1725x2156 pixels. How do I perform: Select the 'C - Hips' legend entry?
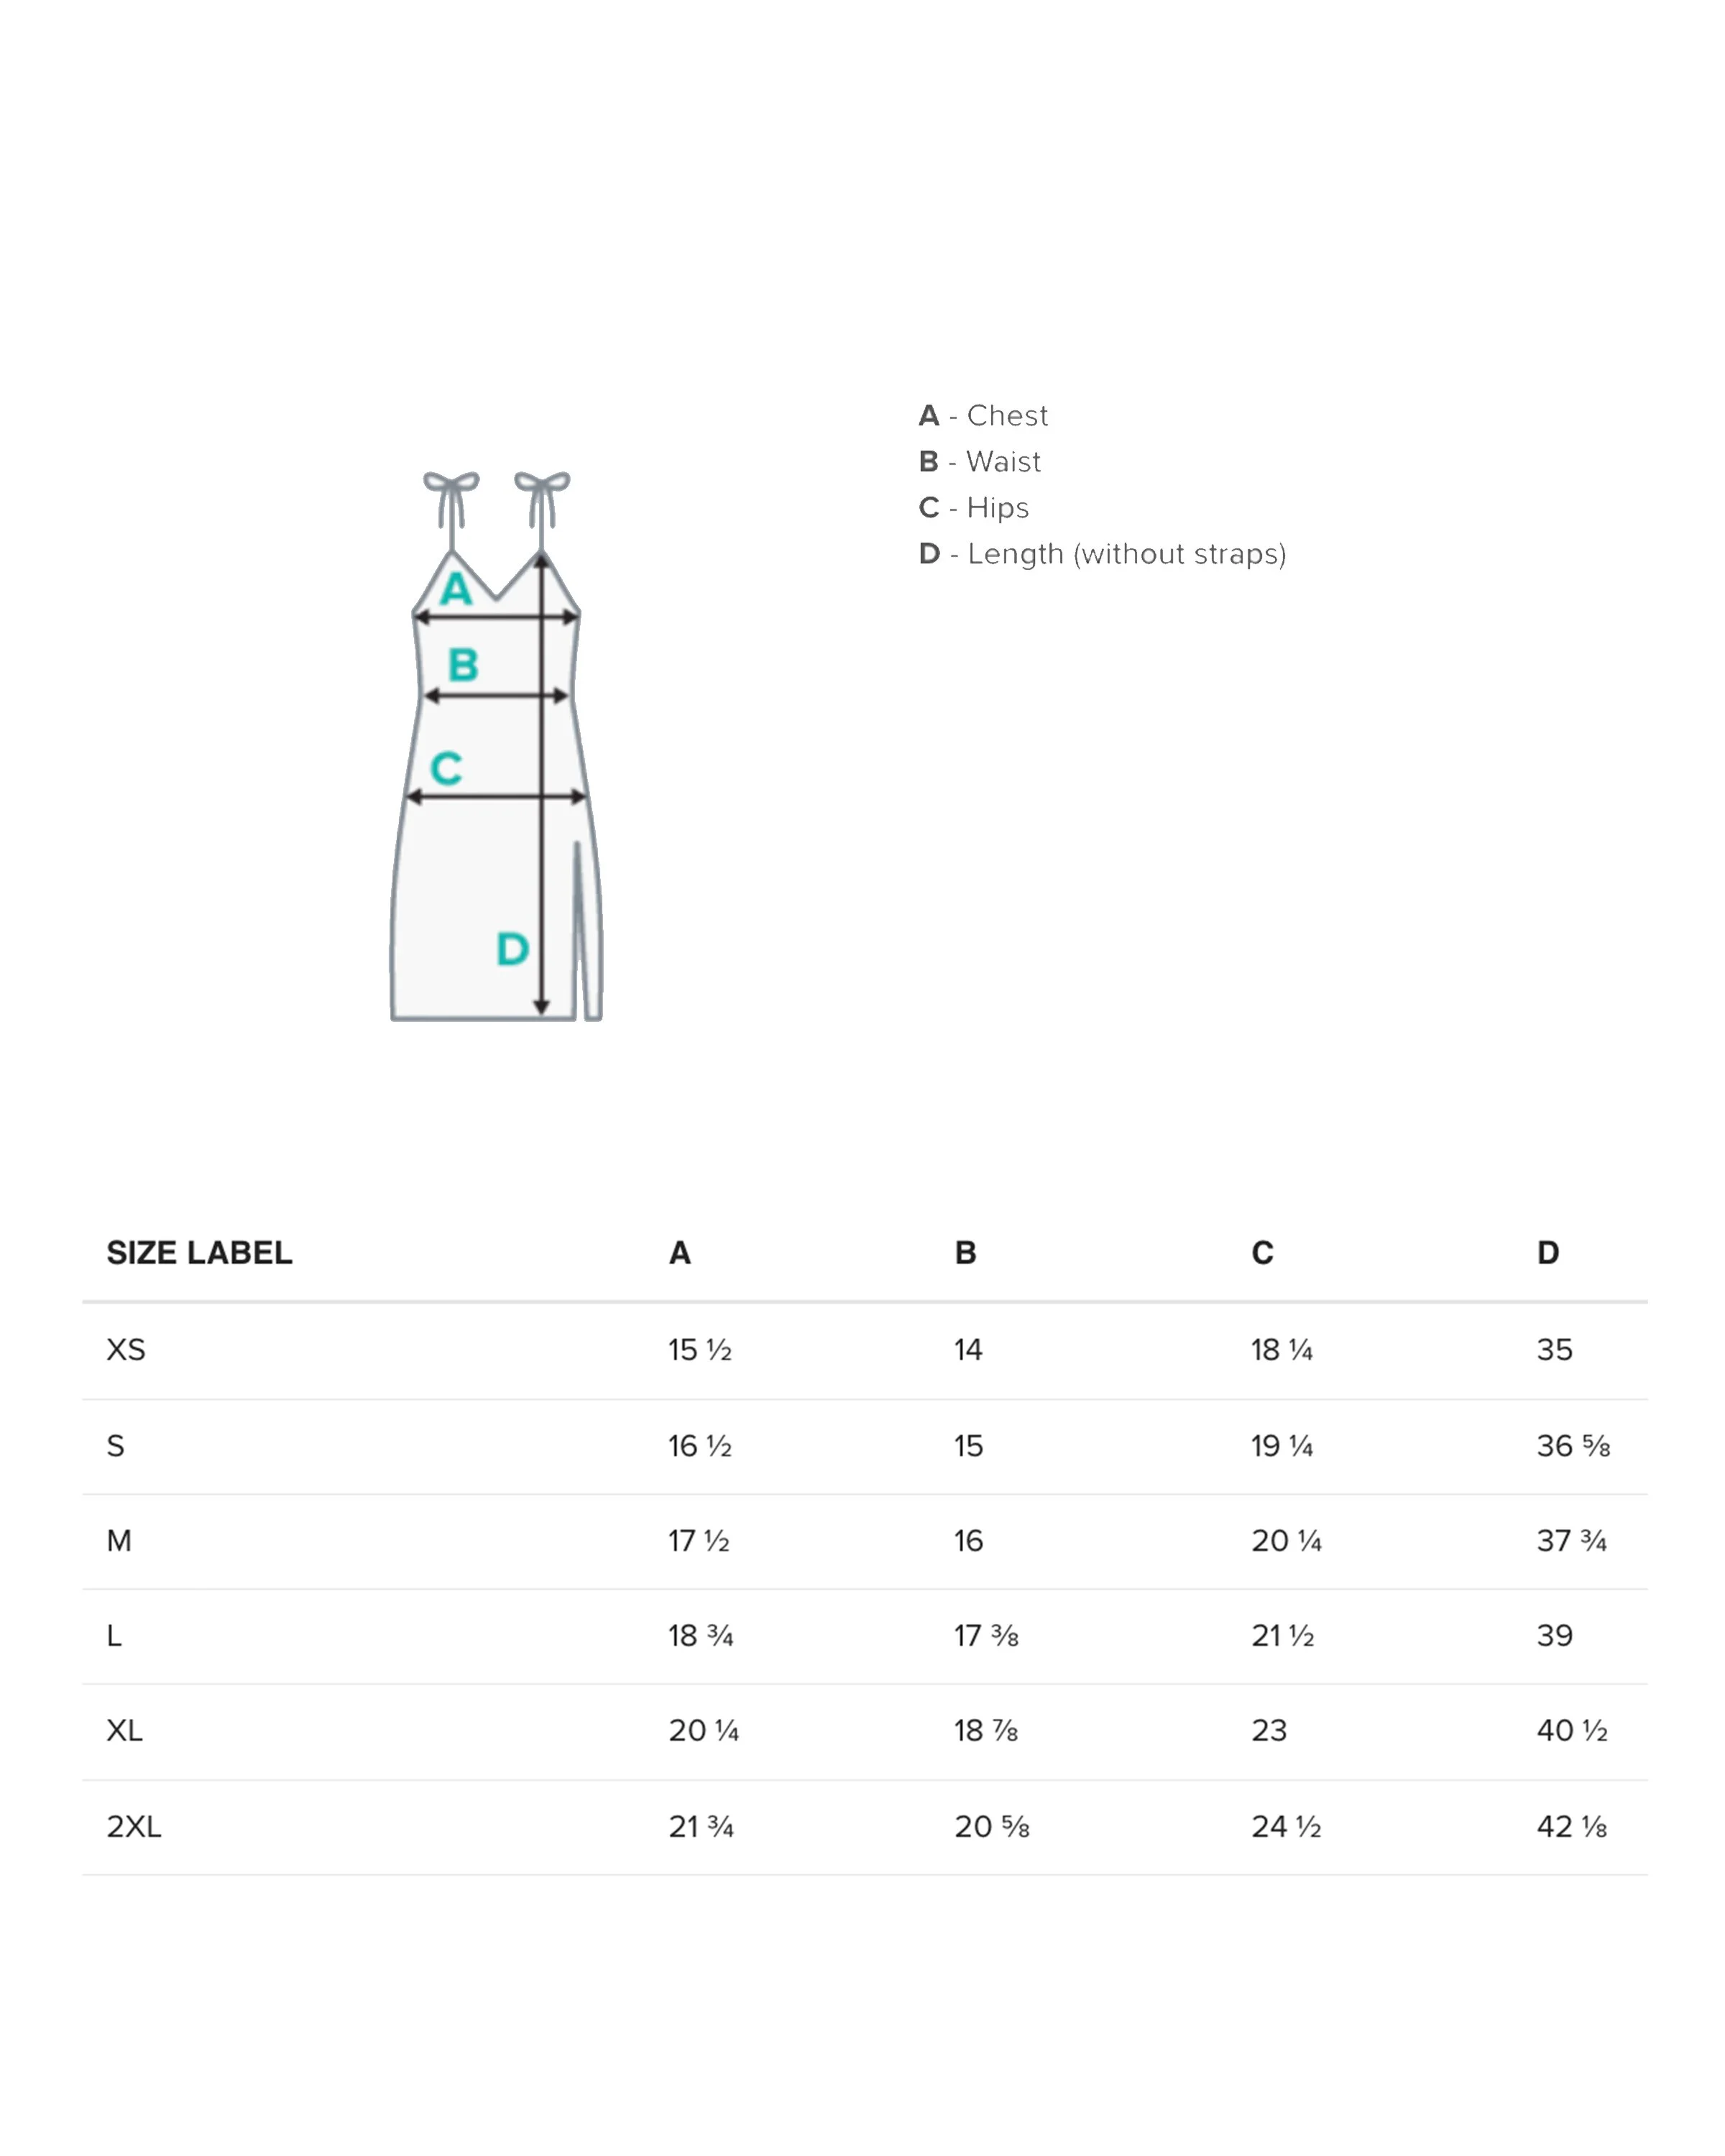[973, 508]
